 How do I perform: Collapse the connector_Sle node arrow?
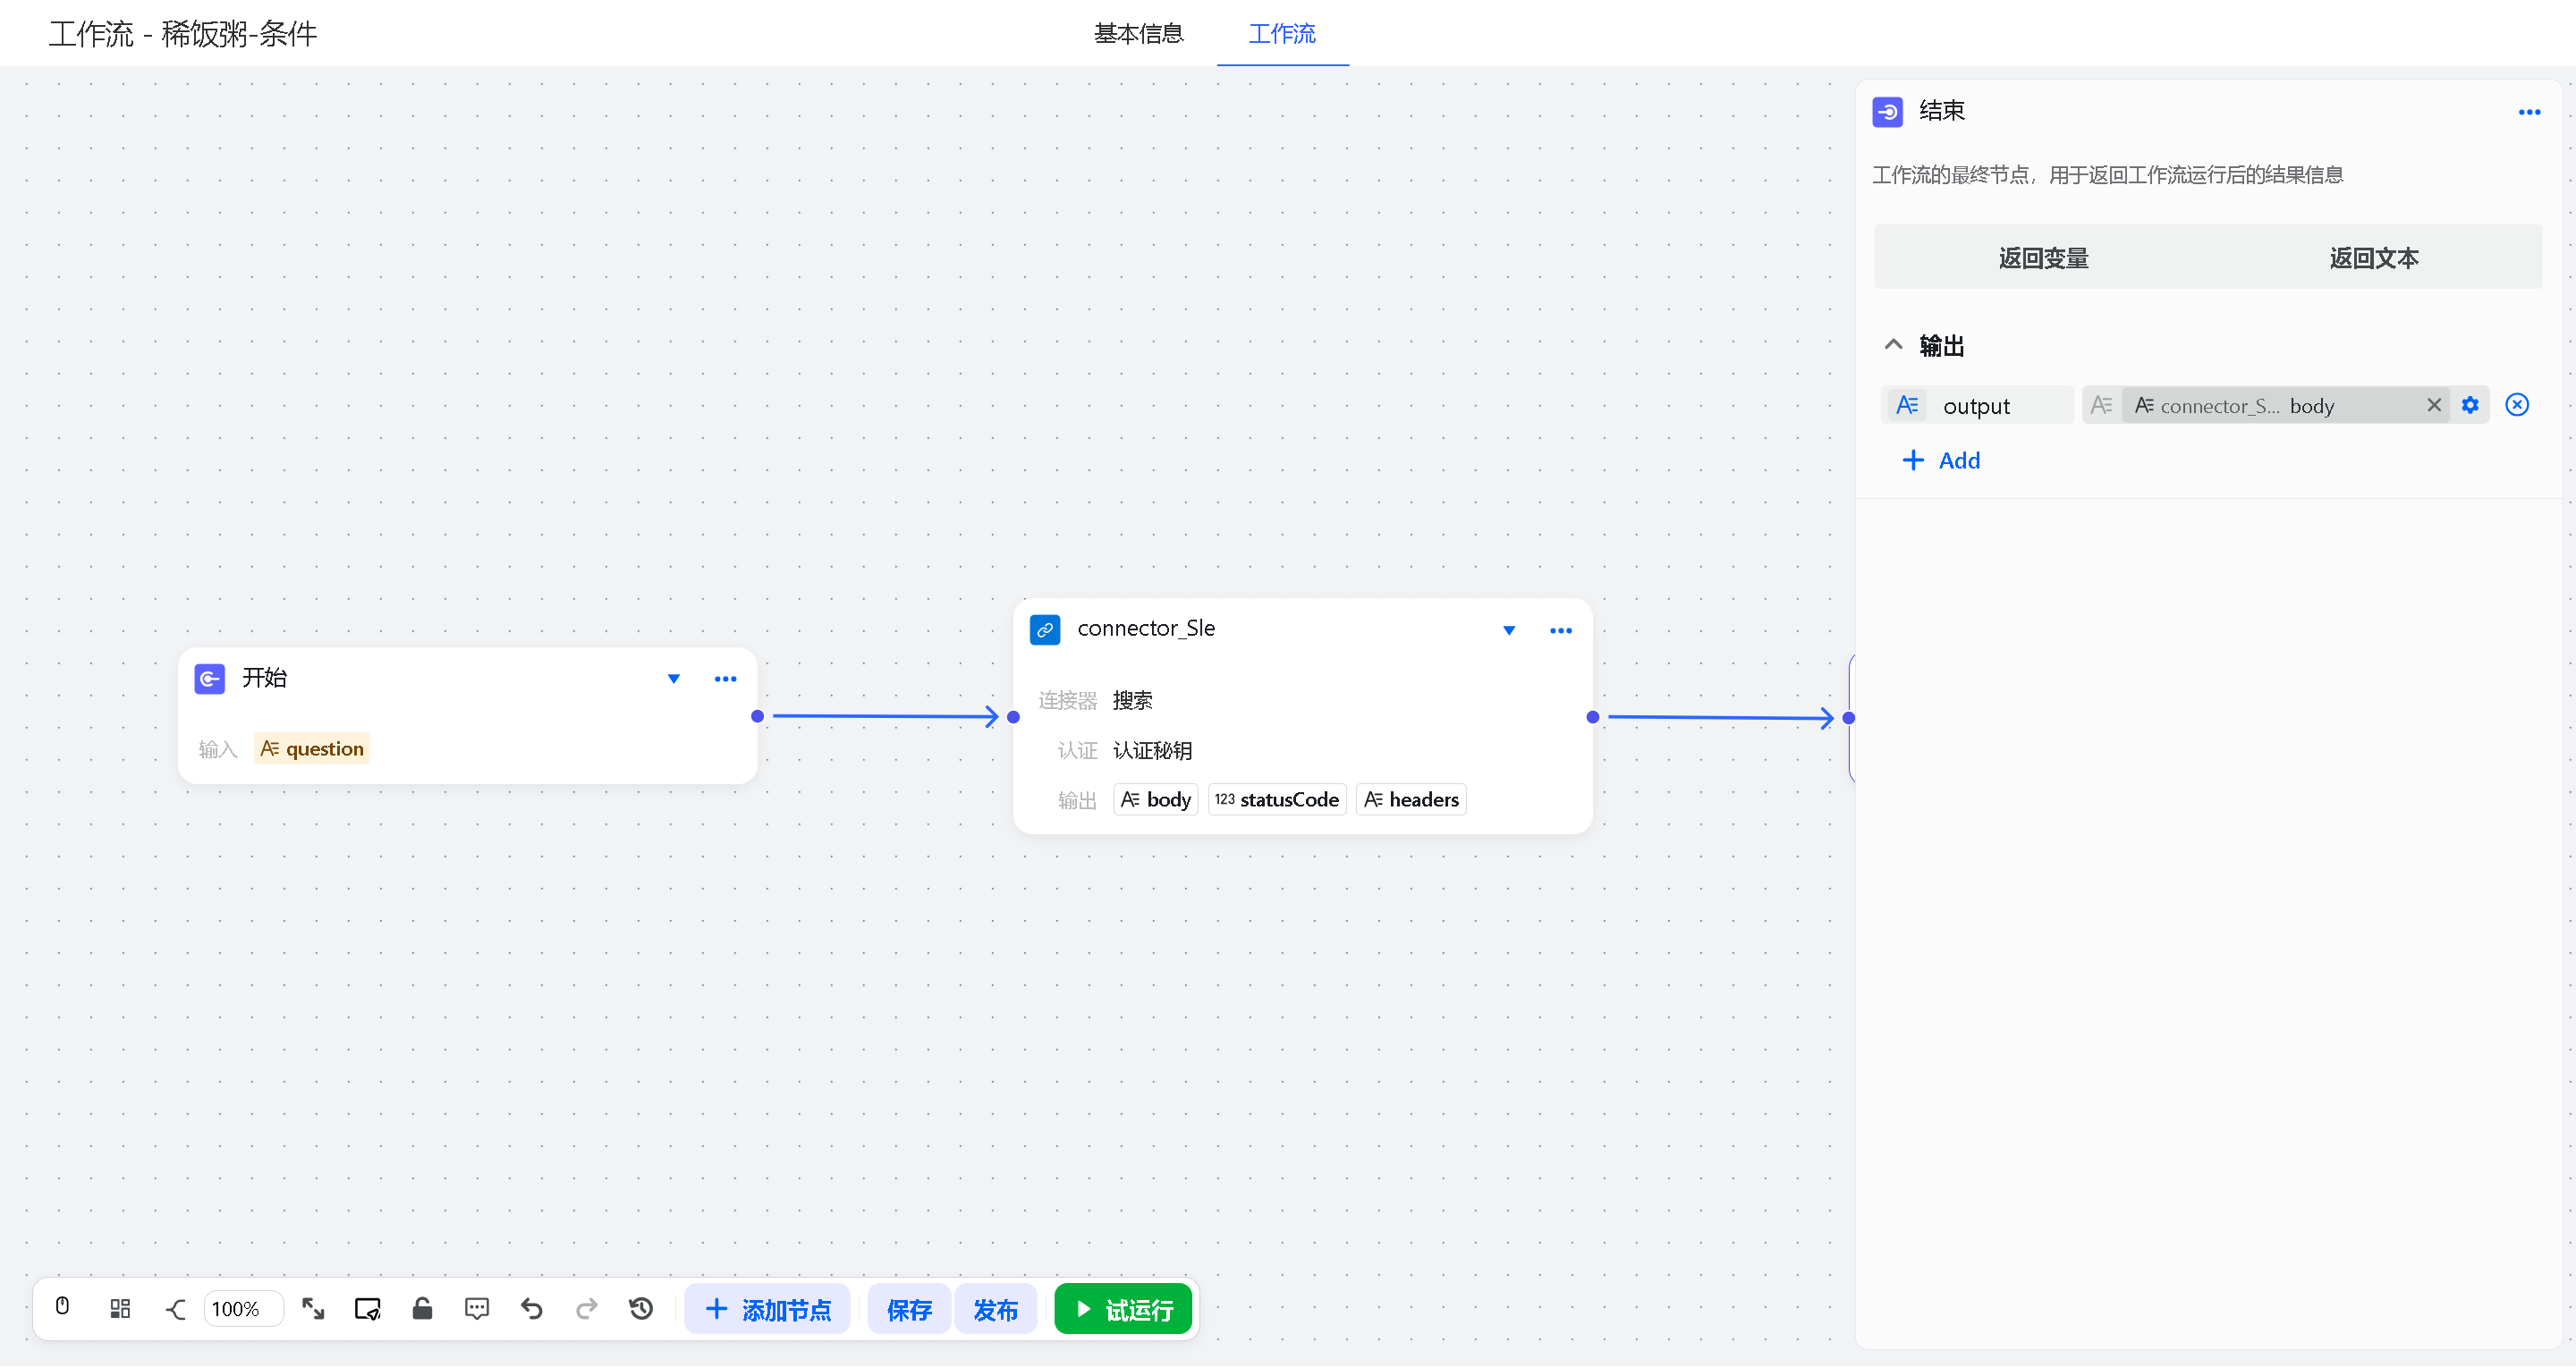[1508, 630]
